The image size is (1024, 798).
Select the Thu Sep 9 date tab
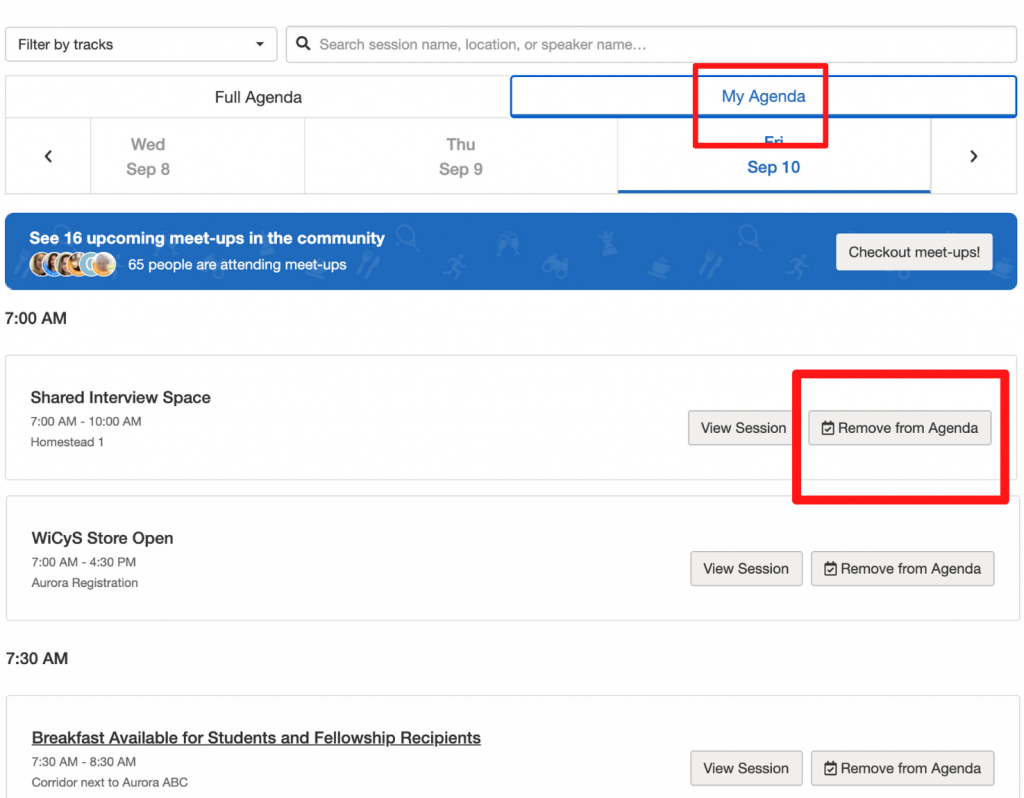point(460,157)
